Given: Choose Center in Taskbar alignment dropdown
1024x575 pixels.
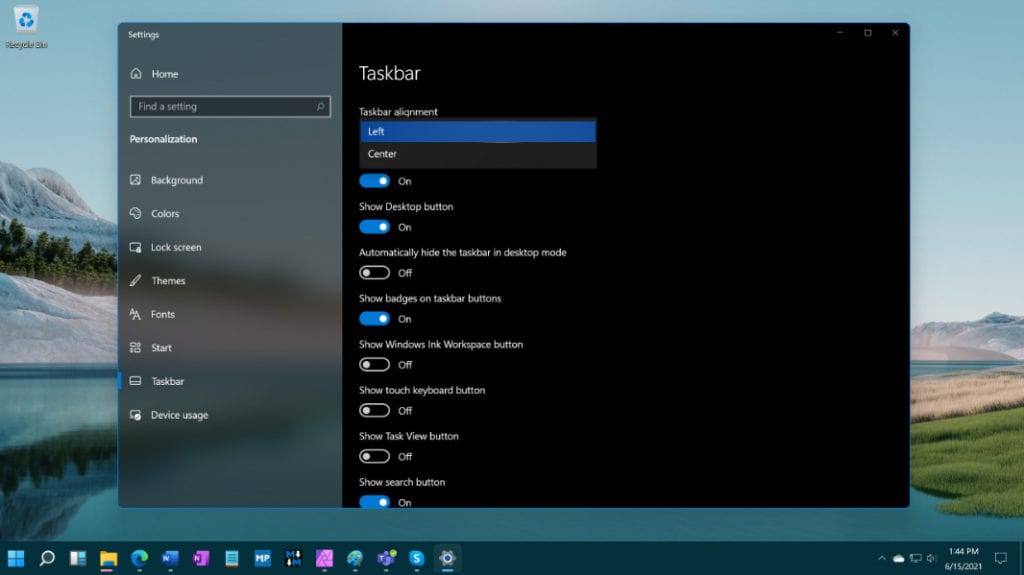Looking at the screenshot, I should [477, 154].
